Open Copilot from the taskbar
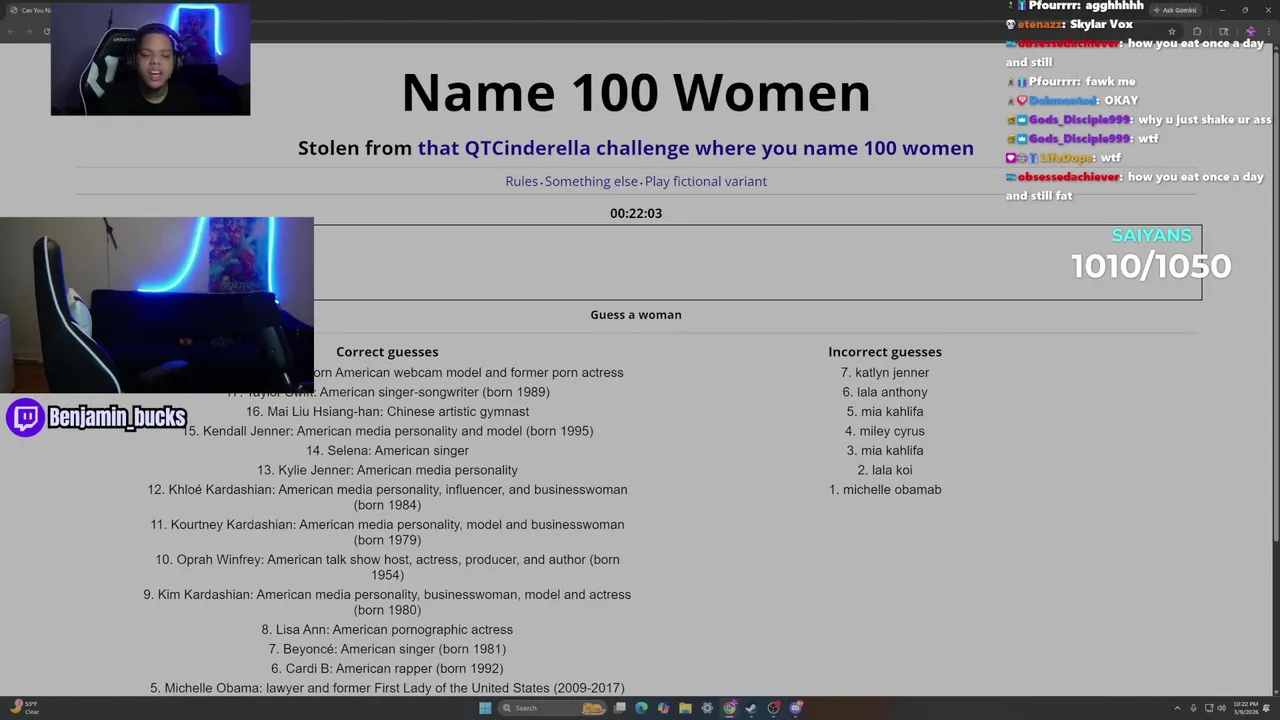The image size is (1280, 720). (x=663, y=708)
